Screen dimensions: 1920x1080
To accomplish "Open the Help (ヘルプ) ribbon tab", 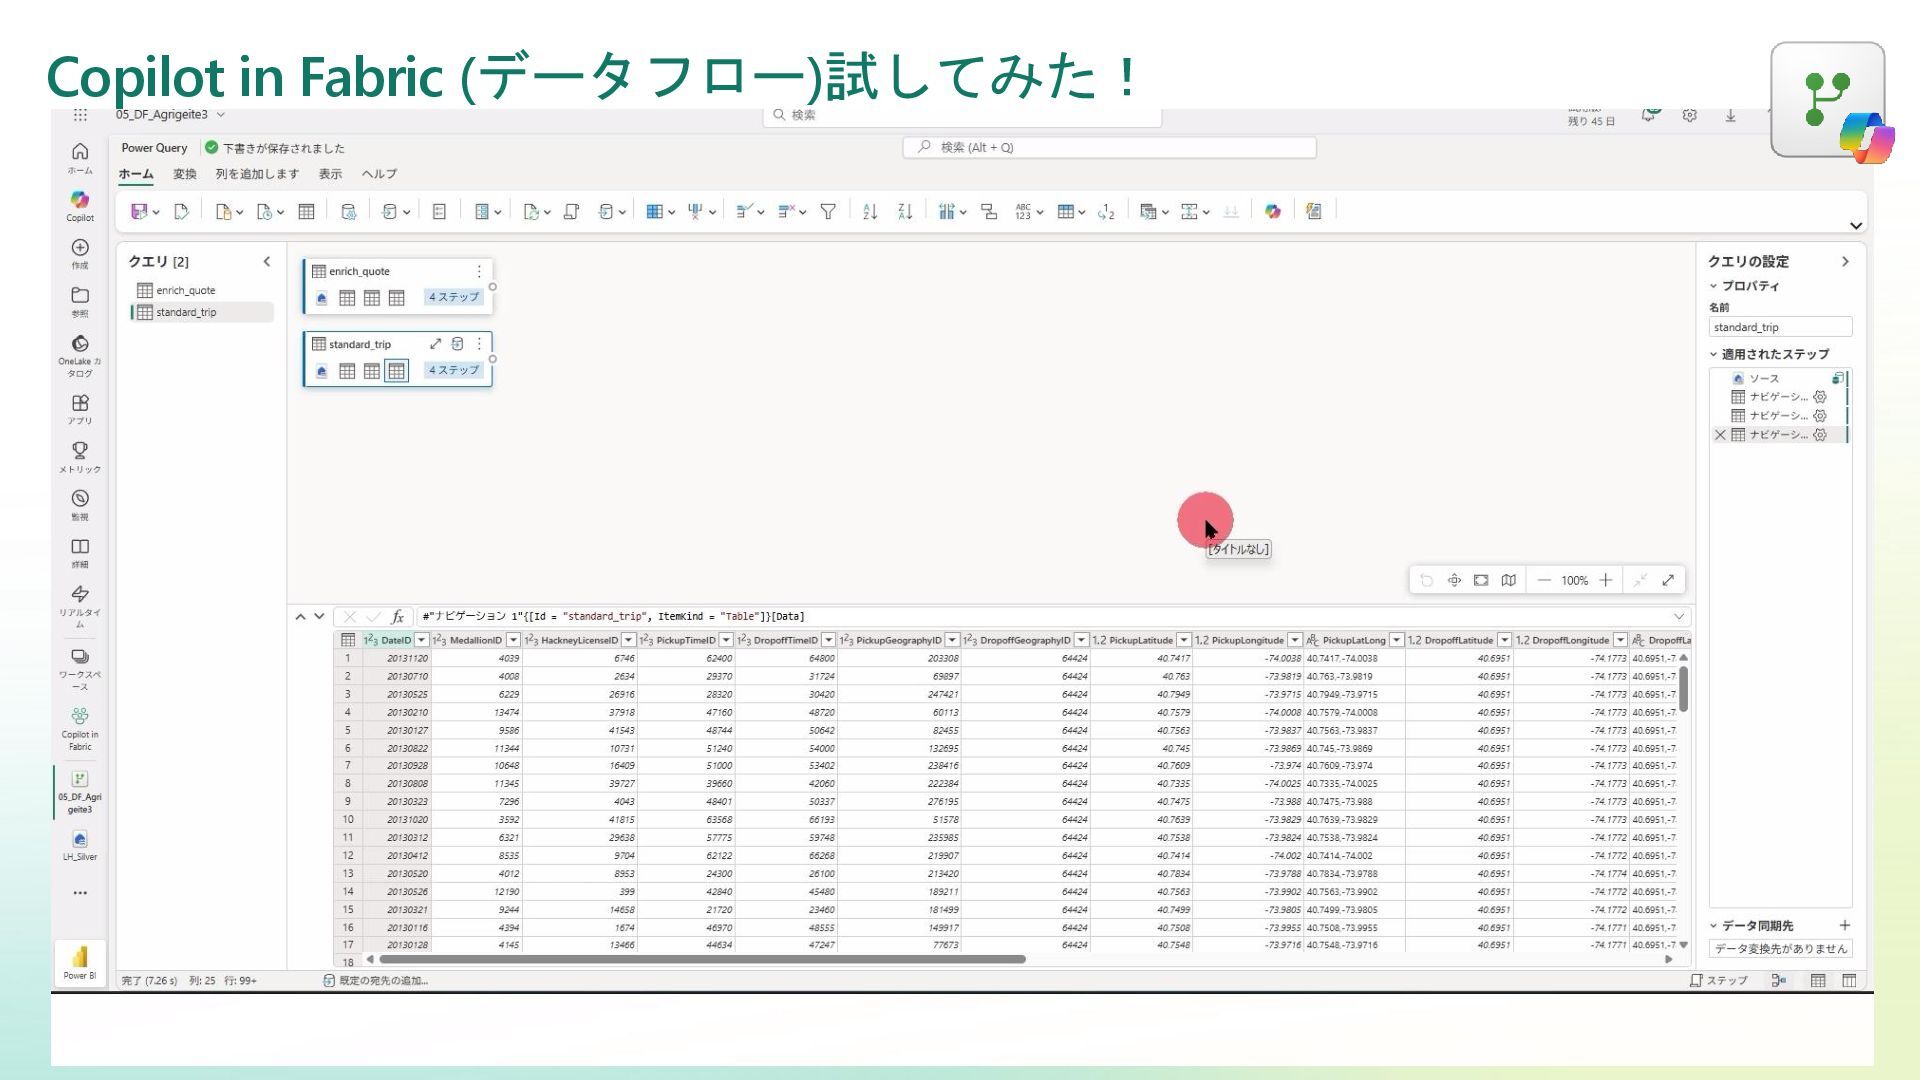I will click(x=379, y=174).
